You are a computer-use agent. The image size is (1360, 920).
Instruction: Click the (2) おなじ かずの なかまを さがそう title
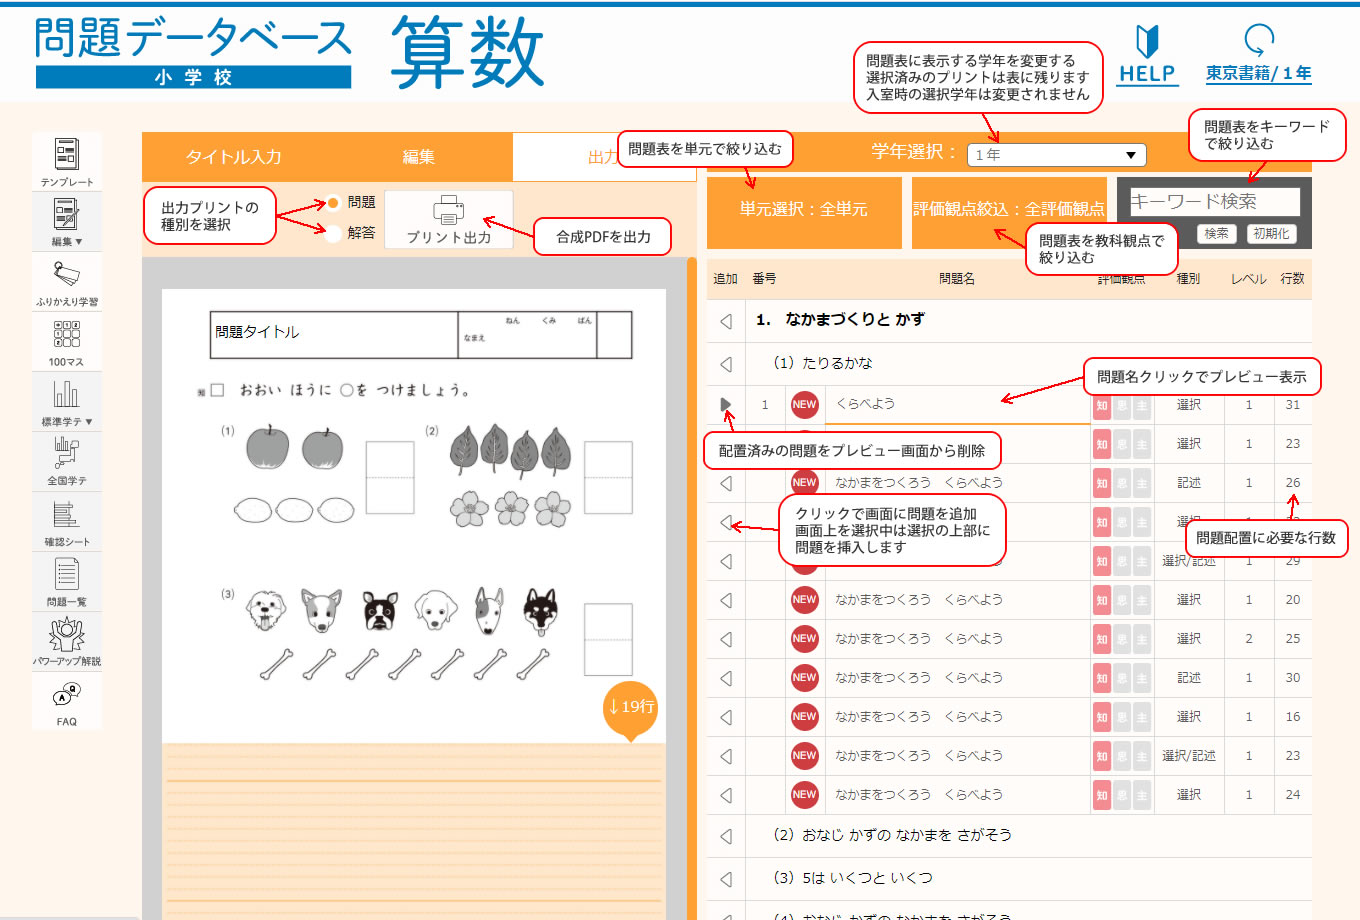[x=893, y=835]
